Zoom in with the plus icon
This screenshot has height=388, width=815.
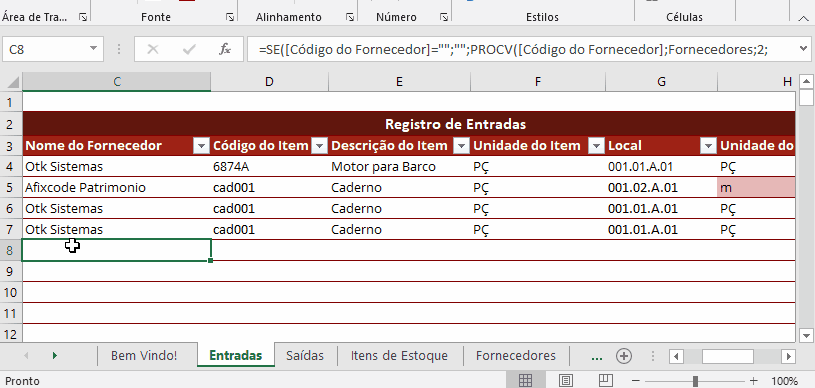754,381
